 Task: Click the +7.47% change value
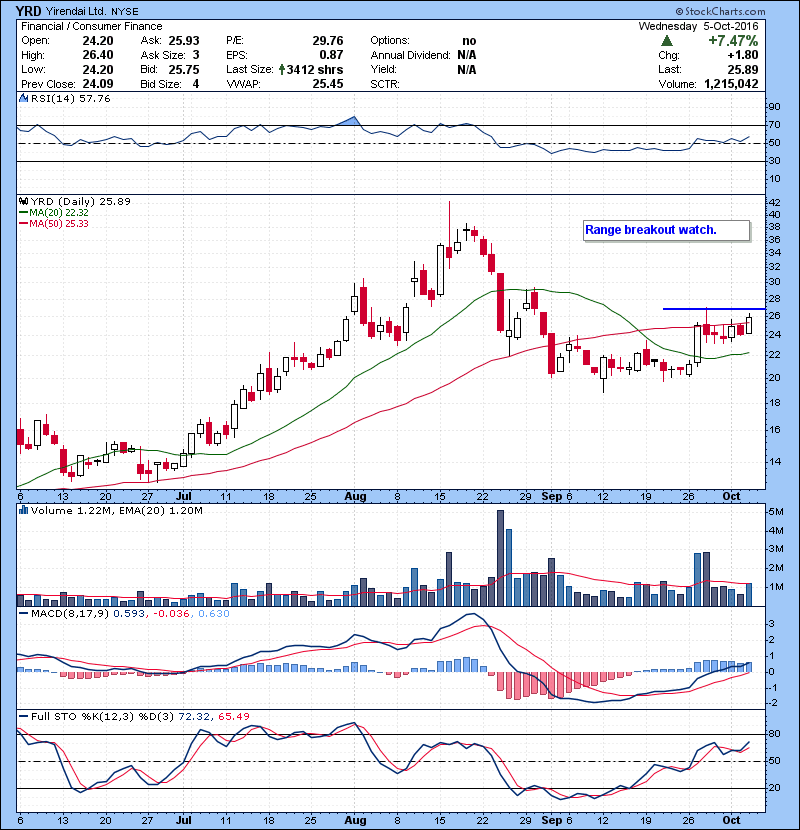(733, 41)
